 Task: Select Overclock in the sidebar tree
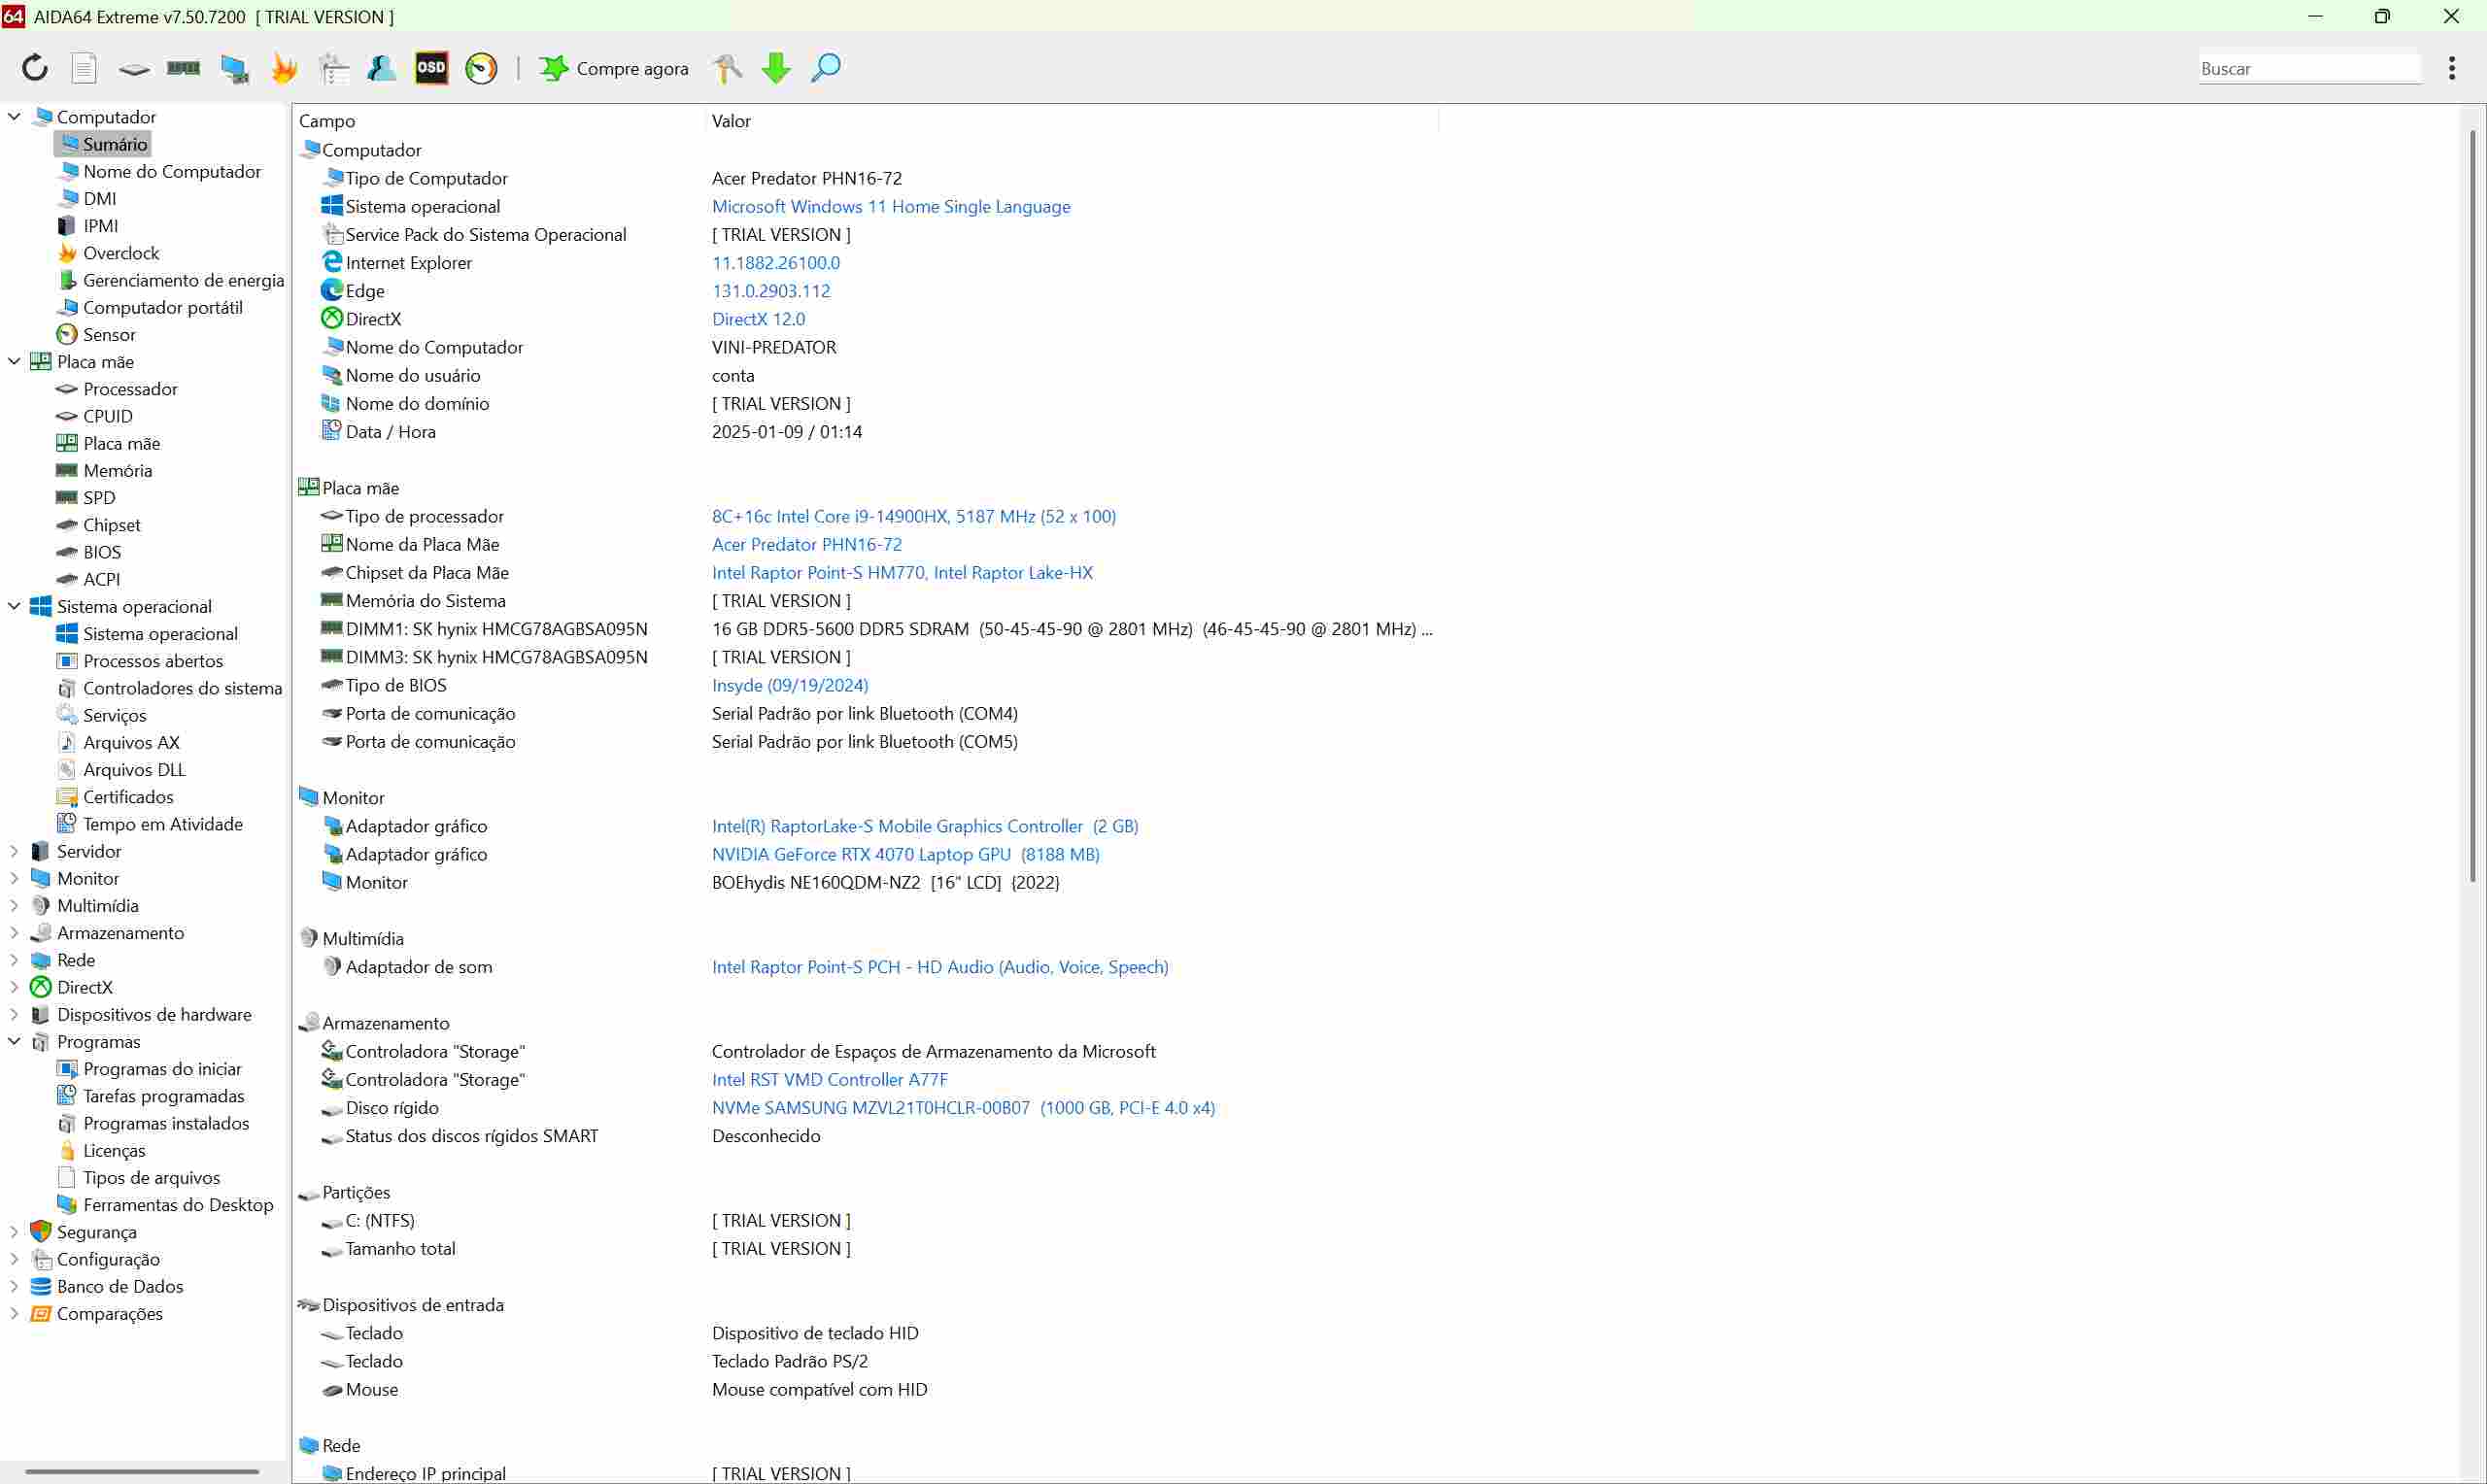(121, 253)
